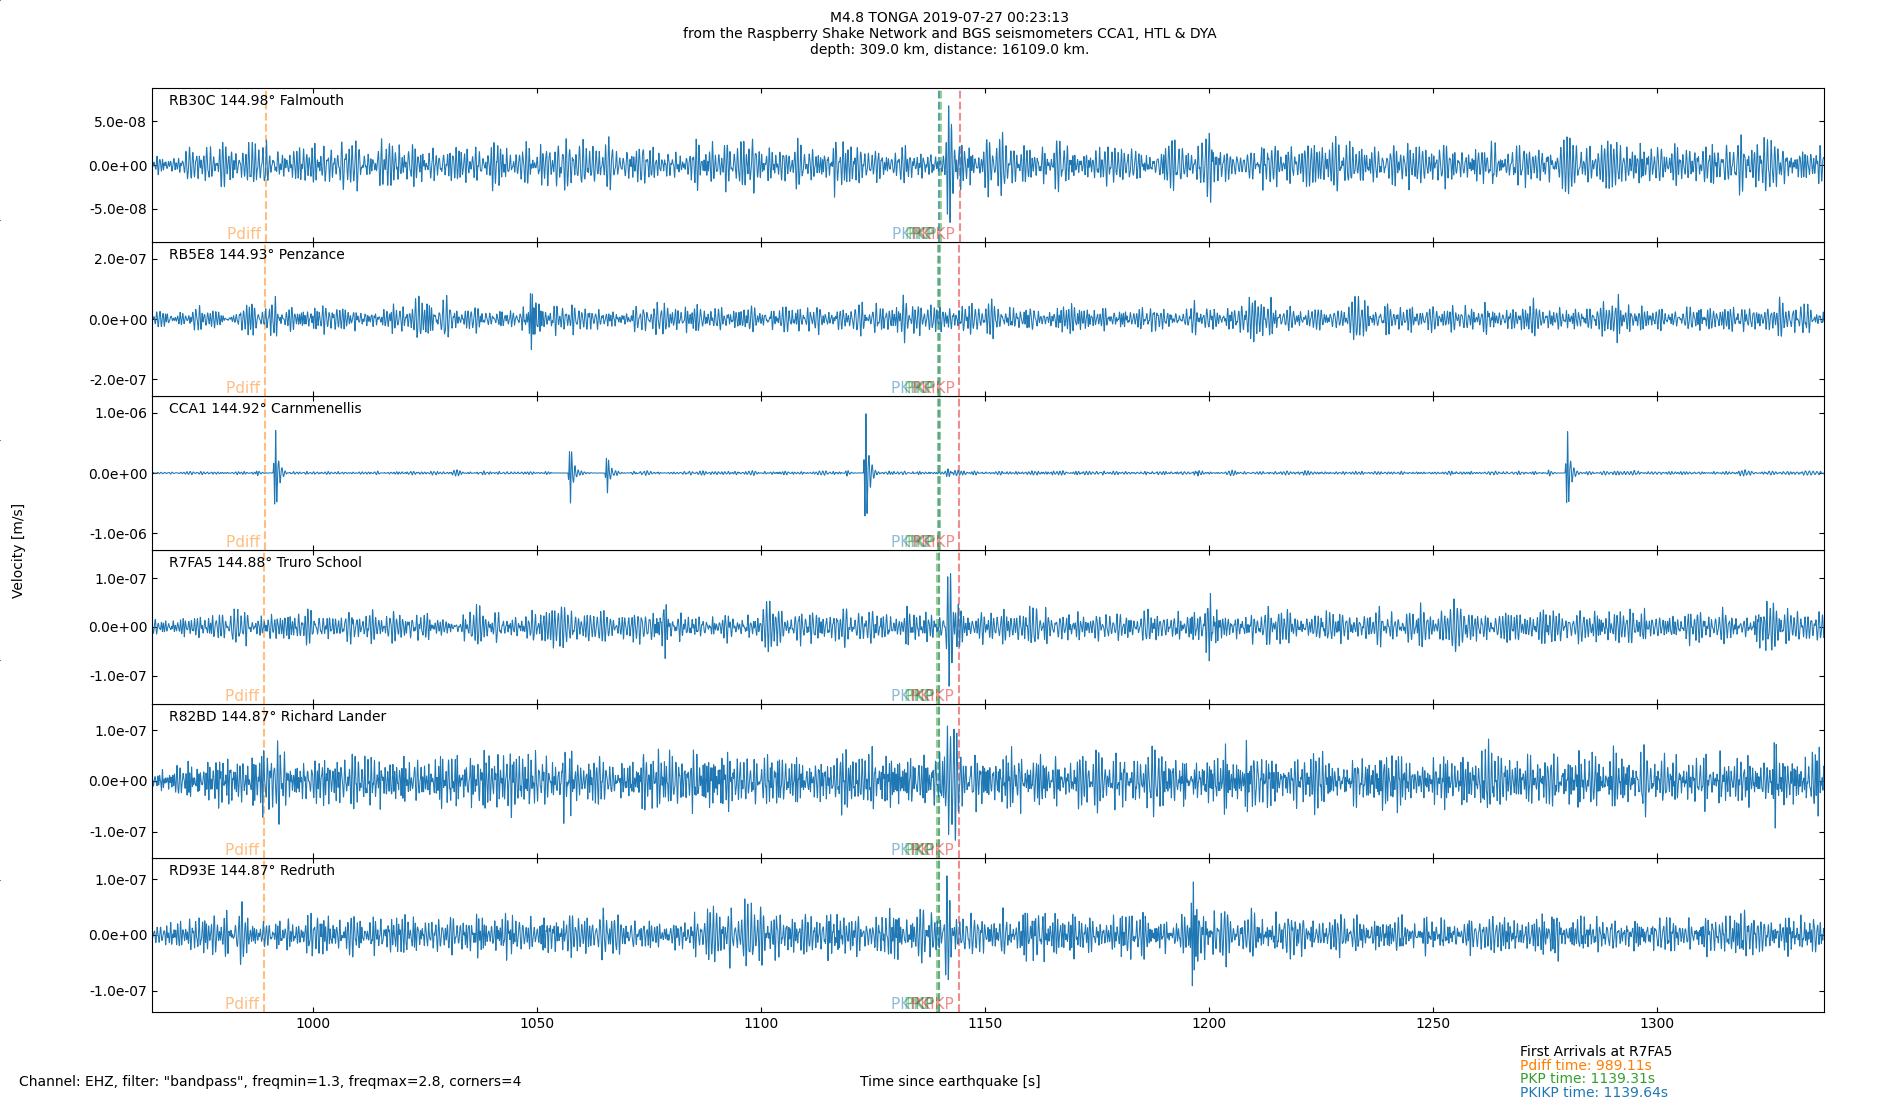Click the "-2.0e-07" y-tick in Penzance panel
This screenshot has height=1100, width=1900.
pyautogui.click(x=117, y=380)
